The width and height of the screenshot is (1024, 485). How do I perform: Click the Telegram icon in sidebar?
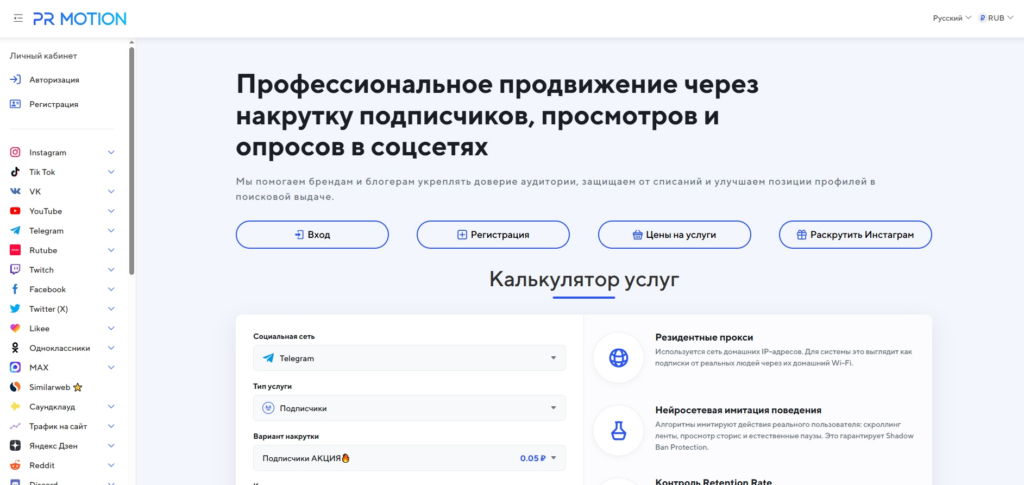pos(15,231)
